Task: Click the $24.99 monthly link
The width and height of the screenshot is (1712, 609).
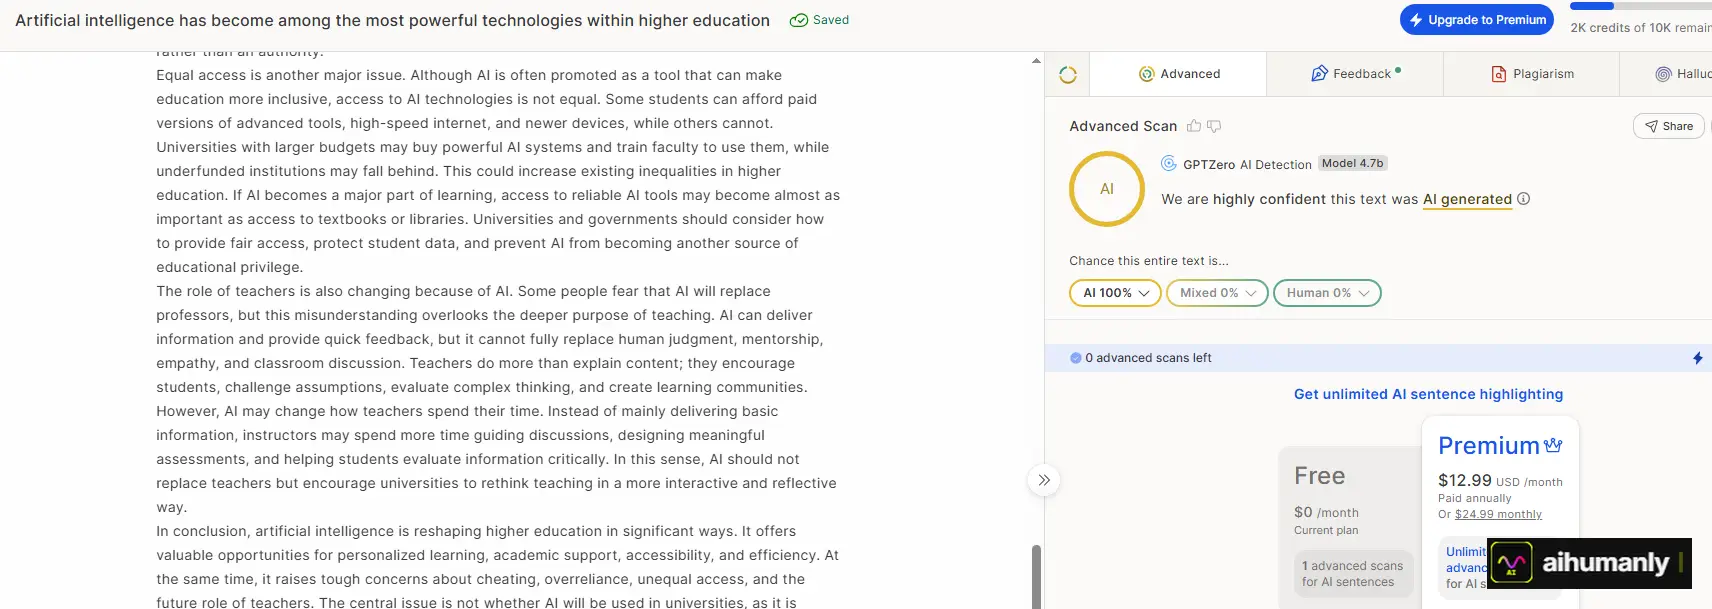Action: pyautogui.click(x=1498, y=514)
